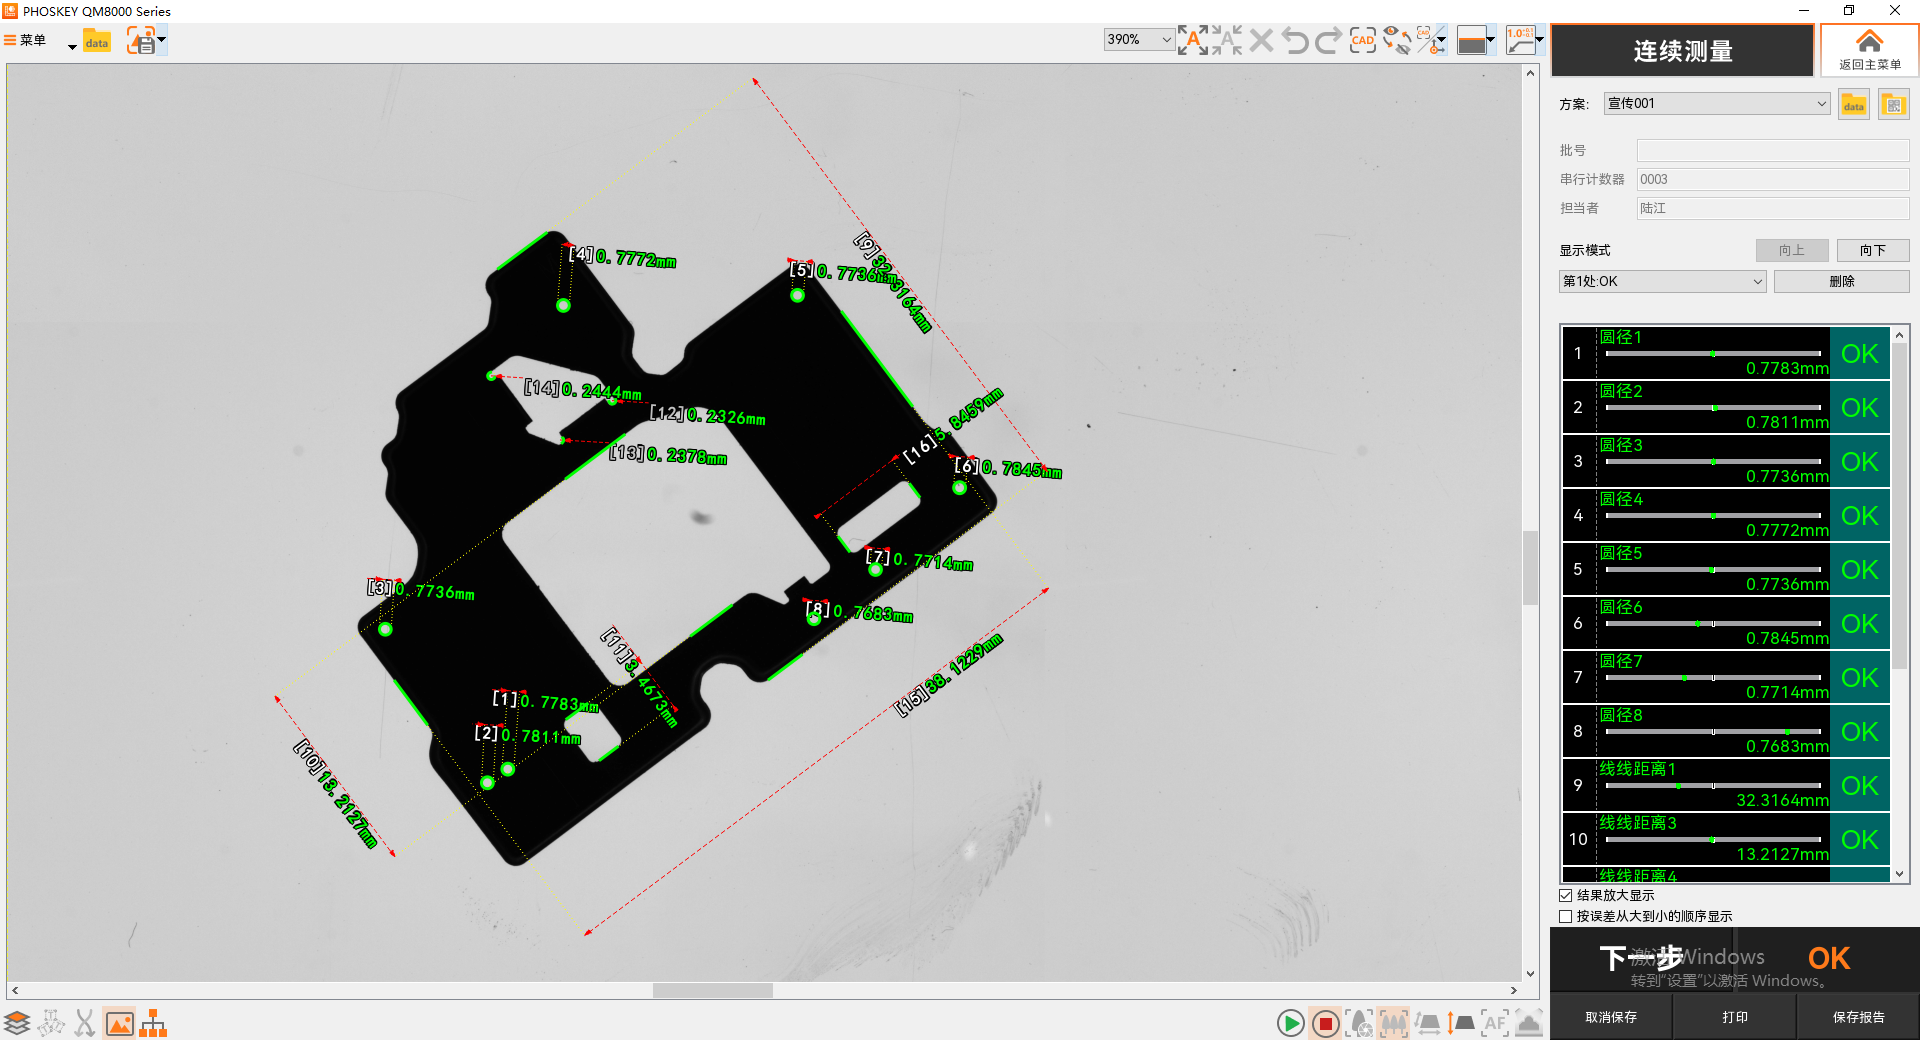Click the CAD frame icon in toolbar

(x=1362, y=41)
